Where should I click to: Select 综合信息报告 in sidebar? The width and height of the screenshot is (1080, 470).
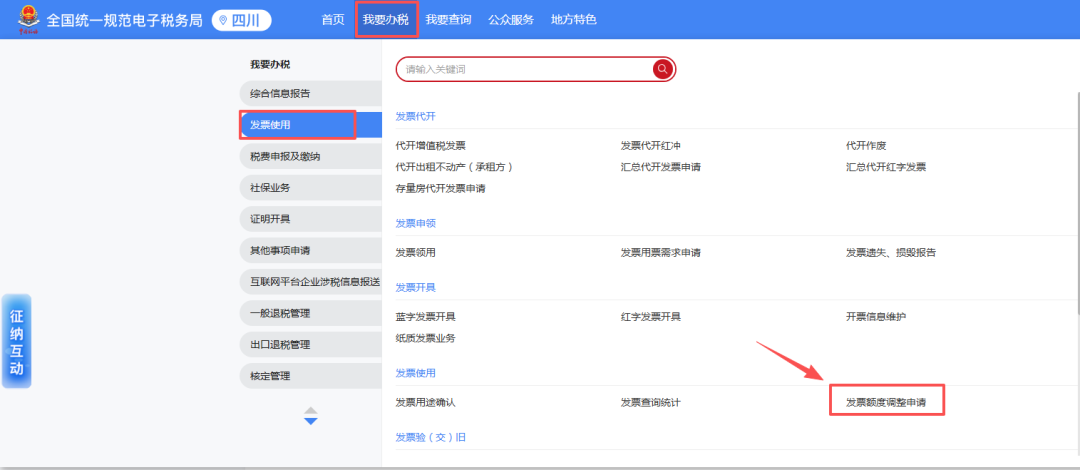pos(311,93)
